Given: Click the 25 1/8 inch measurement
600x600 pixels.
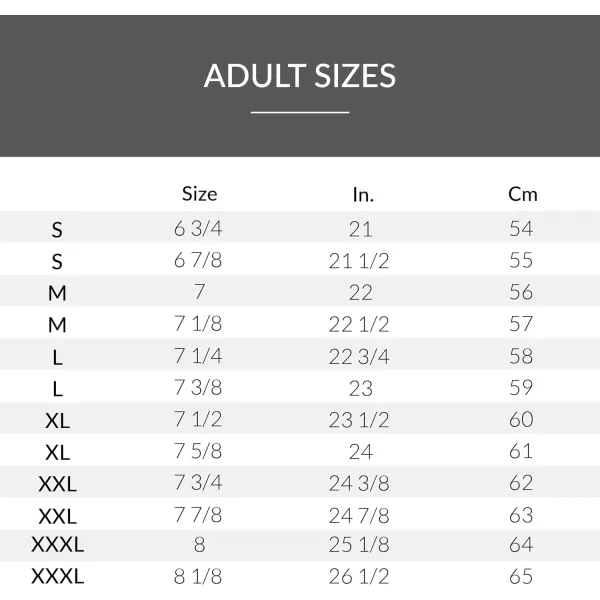Looking at the screenshot, I should click(359, 545).
